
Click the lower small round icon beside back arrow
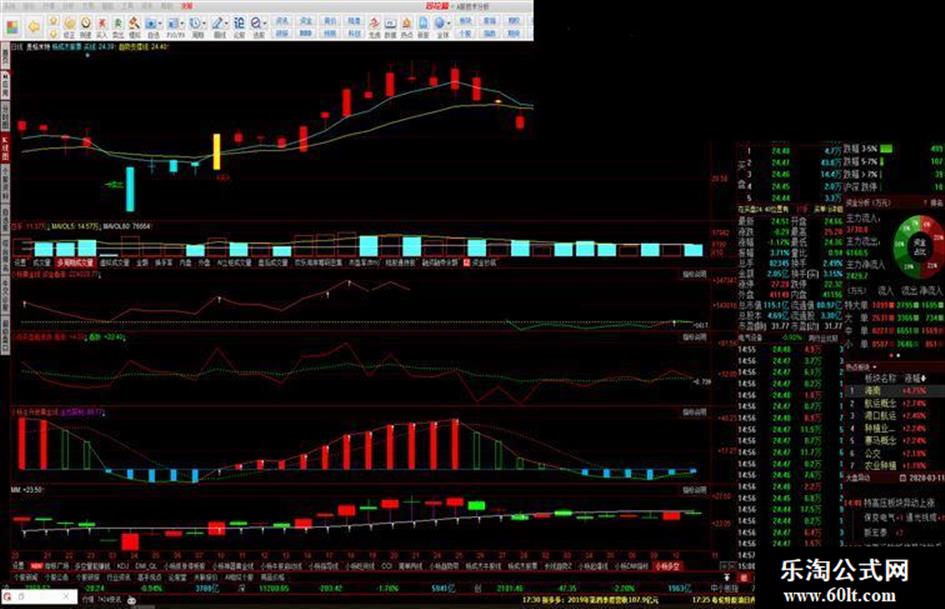tap(53, 34)
